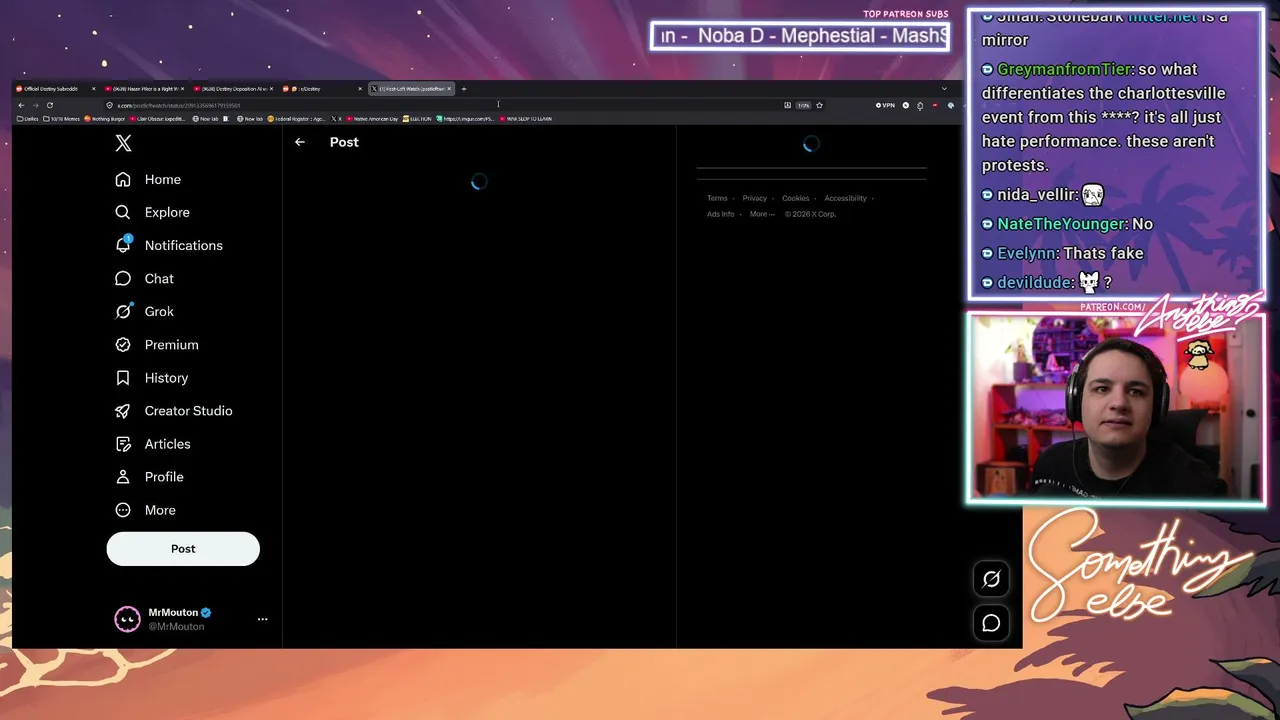Switch to the Destiny Deposition YouTube tab
The width and height of the screenshot is (1280, 720).
(234, 89)
